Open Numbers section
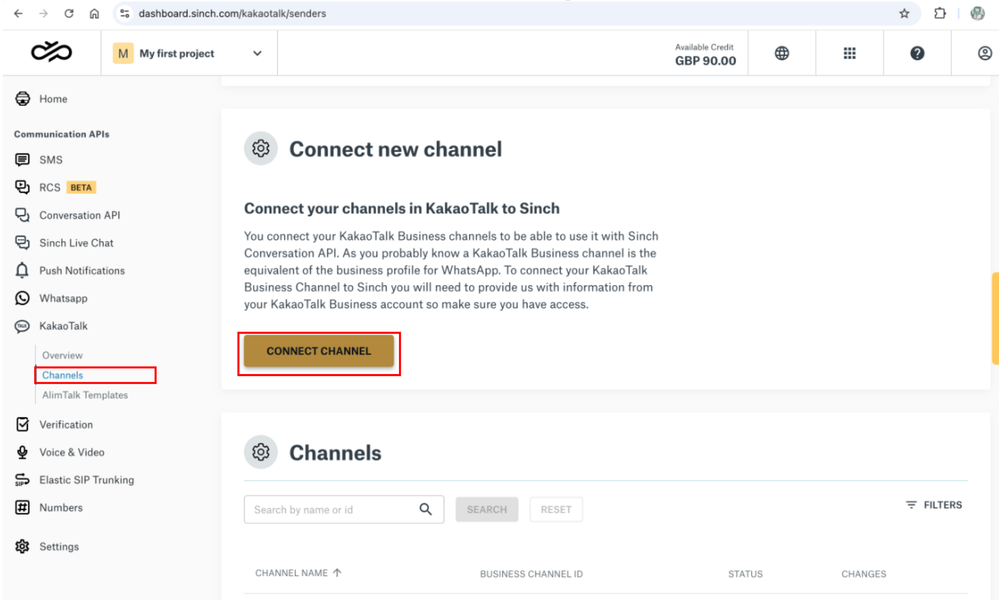Screen dimensions: 999x600 48,508
